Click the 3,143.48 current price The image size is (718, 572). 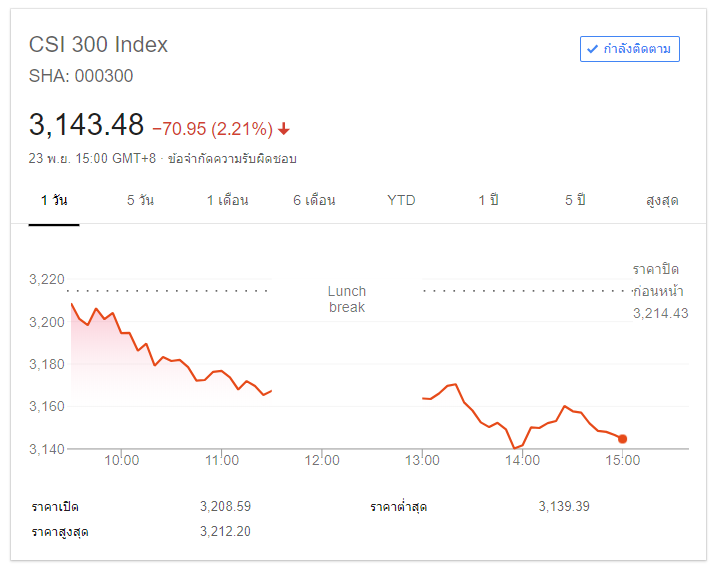(x=87, y=125)
